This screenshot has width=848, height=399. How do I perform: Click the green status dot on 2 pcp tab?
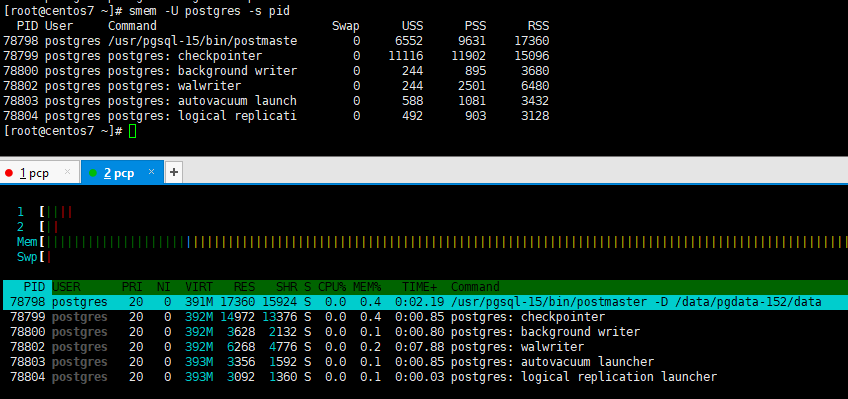point(93,173)
